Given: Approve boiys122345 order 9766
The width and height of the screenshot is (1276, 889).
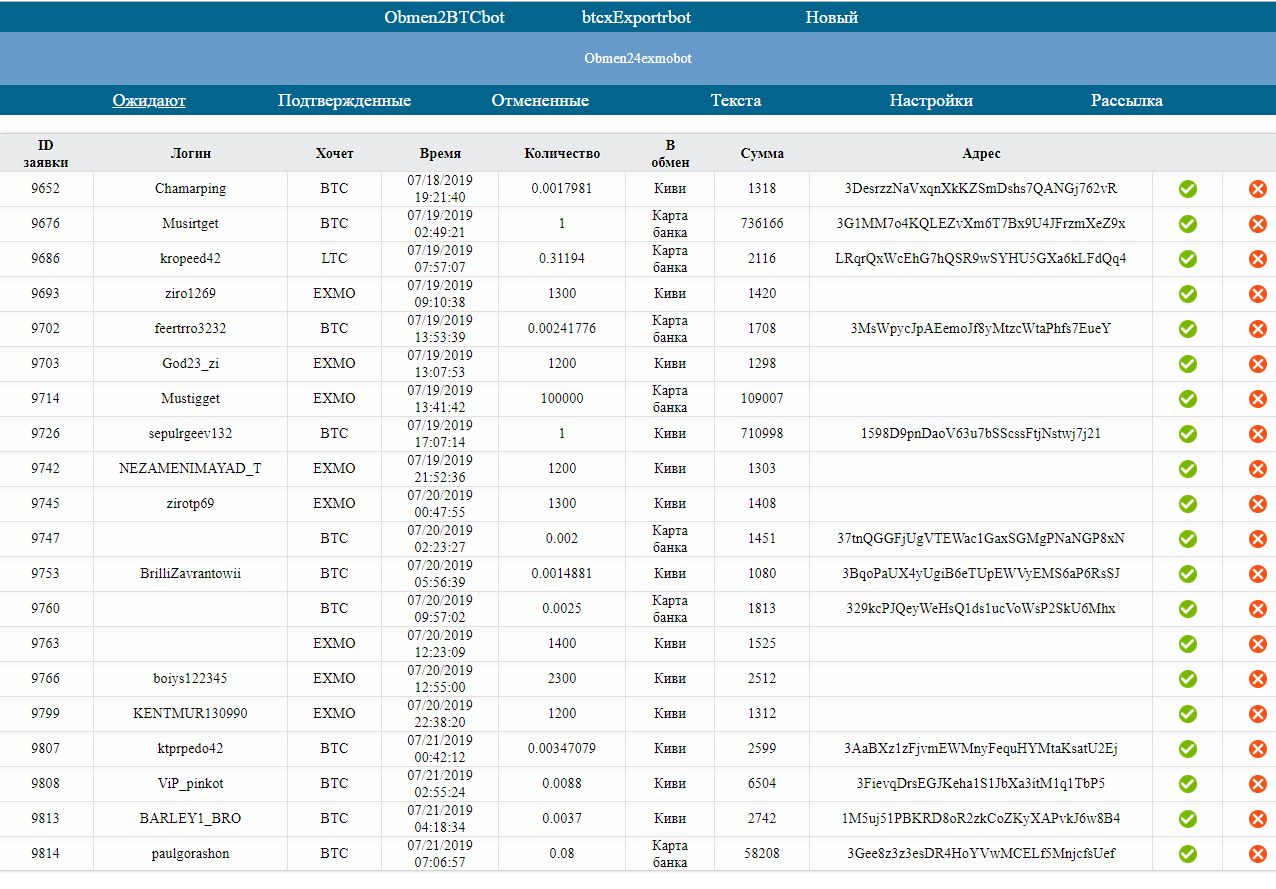Looking at the screenshot, I should (1188, 679).
